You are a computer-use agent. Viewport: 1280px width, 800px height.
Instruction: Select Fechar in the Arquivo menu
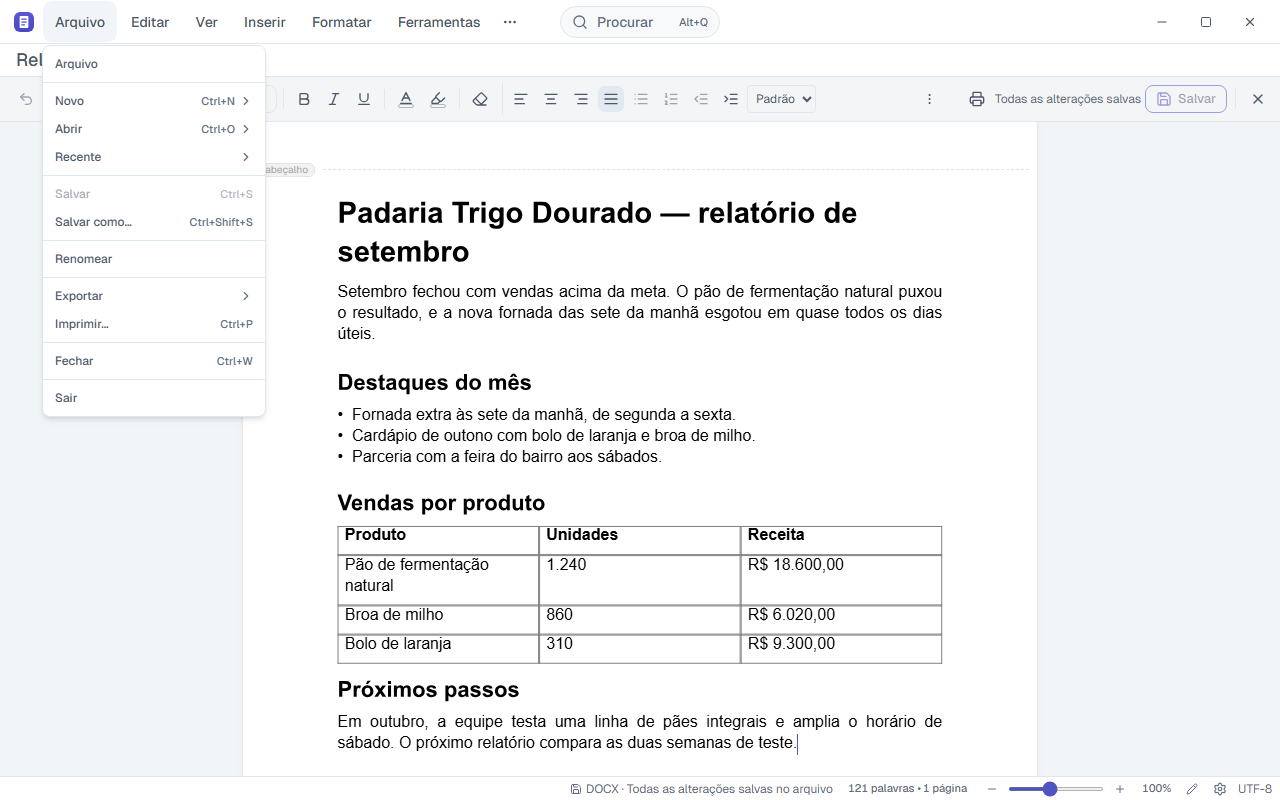(x=153, y=361)
